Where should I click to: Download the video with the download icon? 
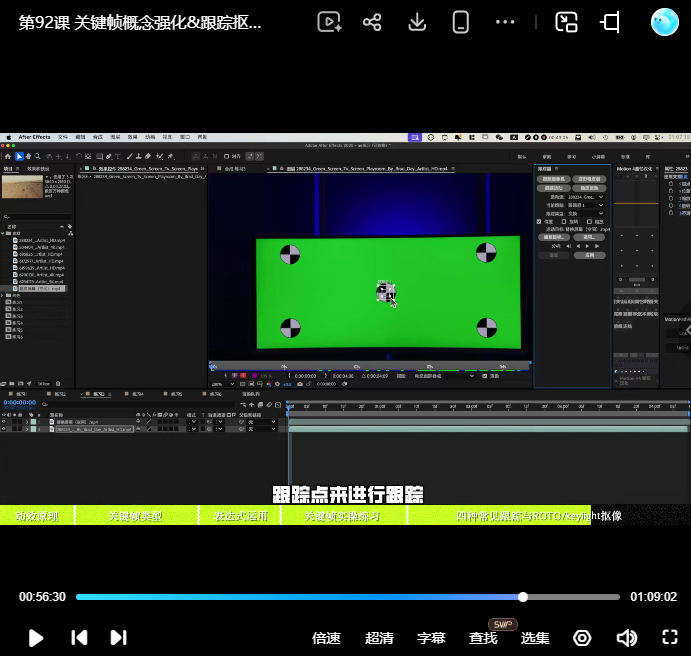pyautogui.click(x=417, y=22)
